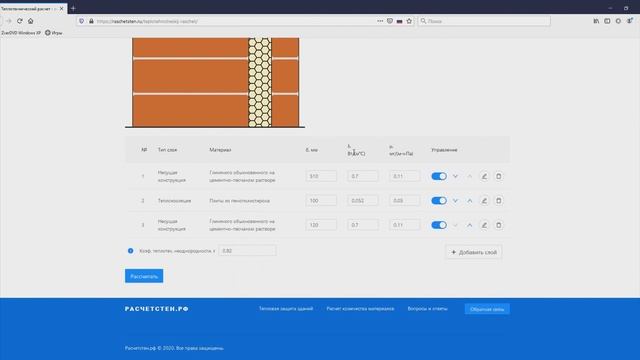Toggle the browser sidebar icon
This screenshot has width=640, height=360.
pyautogui.click(x=607, y=21)
